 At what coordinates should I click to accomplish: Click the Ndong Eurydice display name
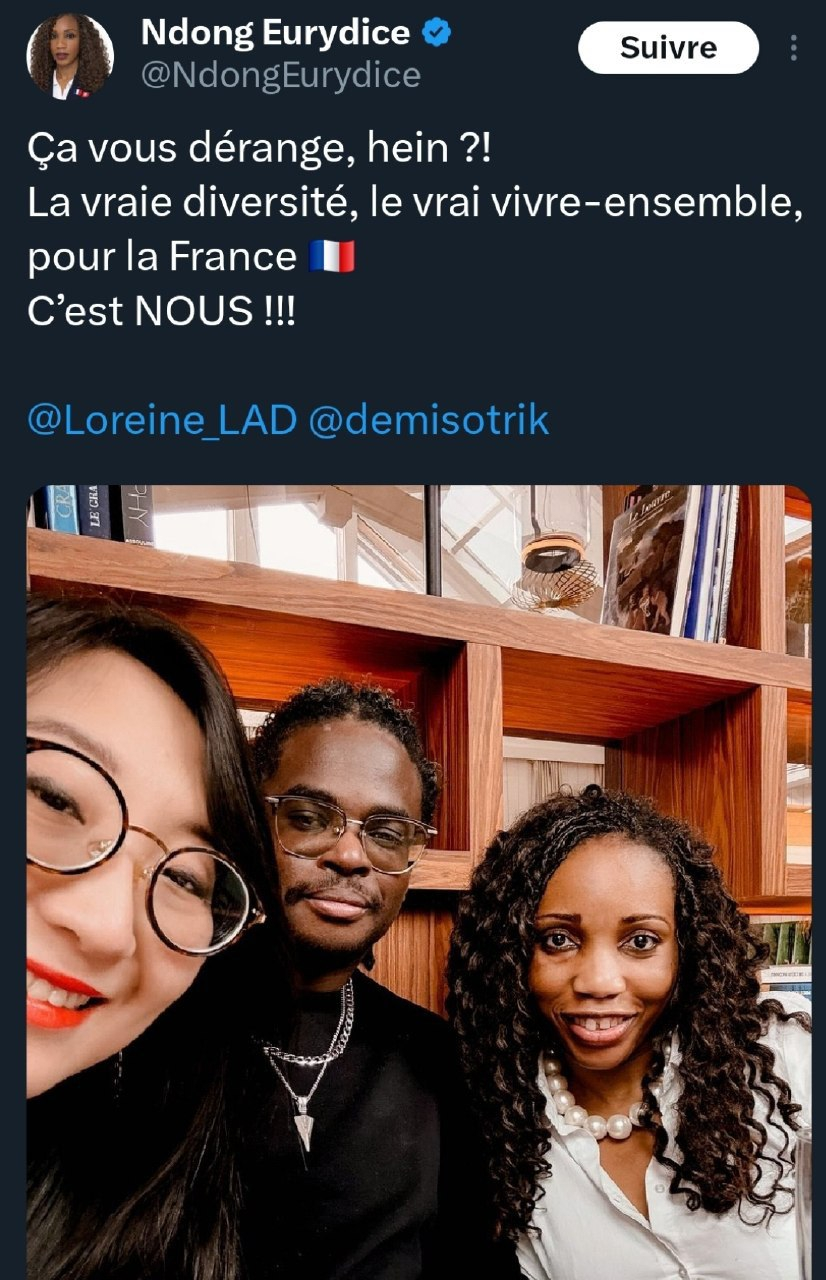[276, 34]
